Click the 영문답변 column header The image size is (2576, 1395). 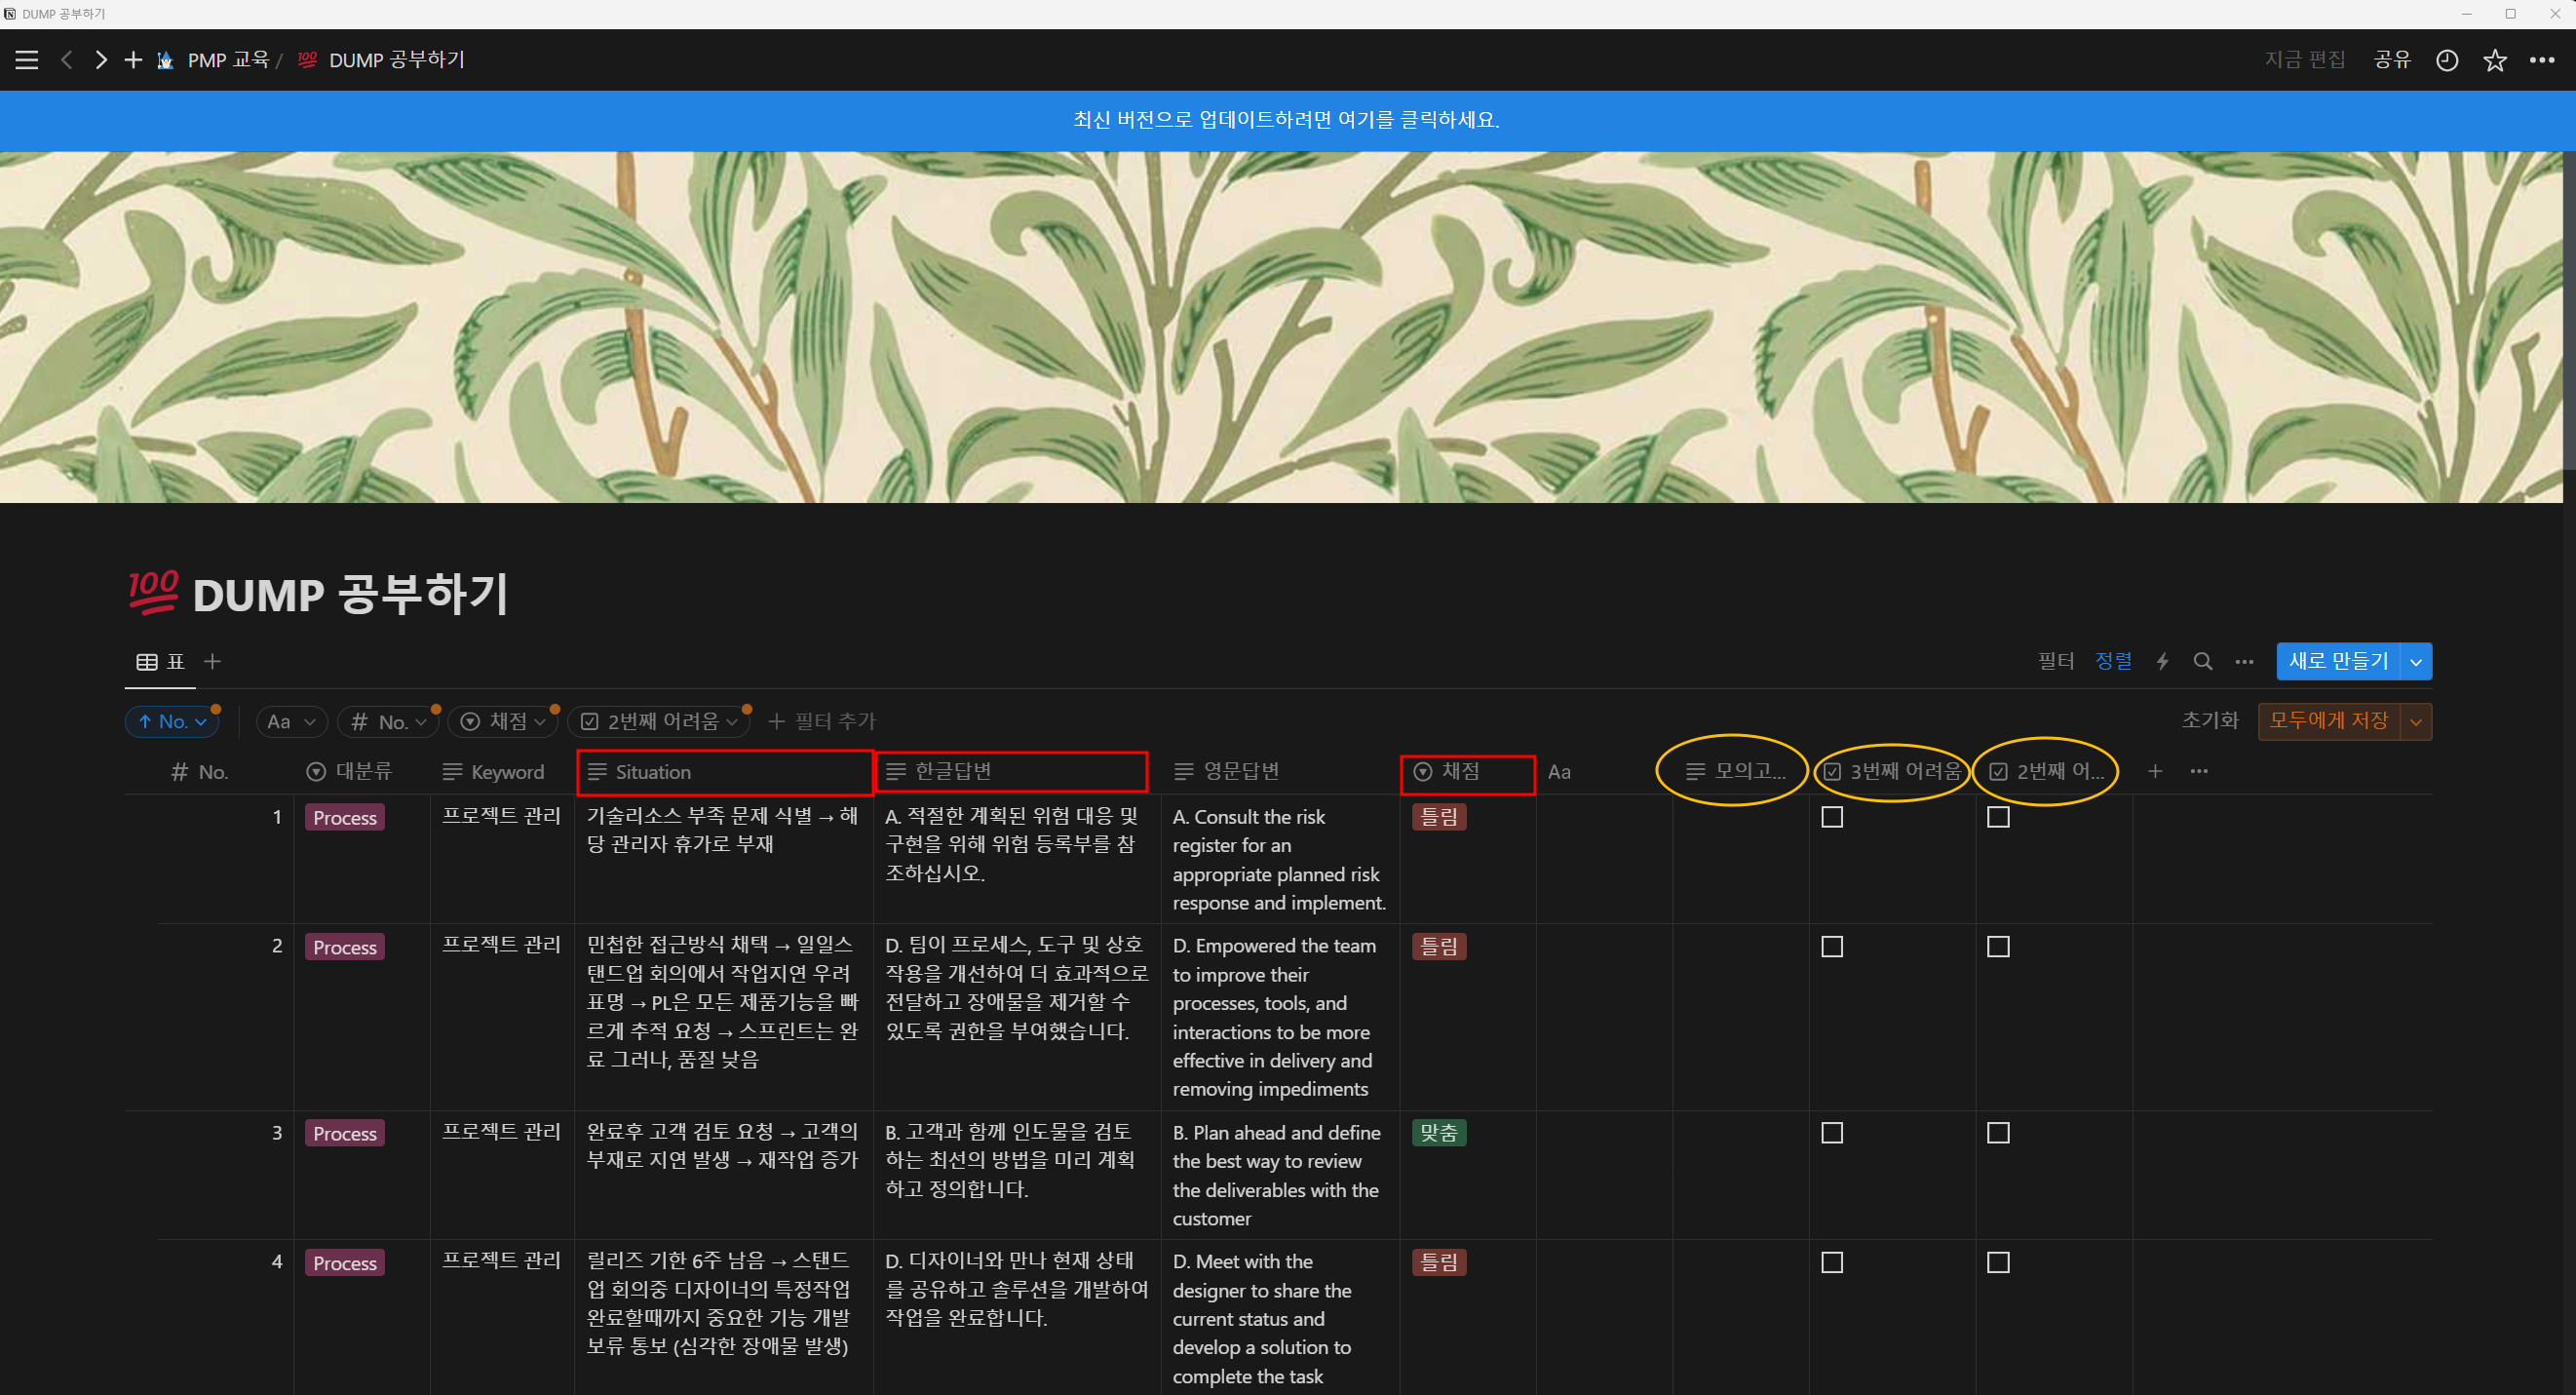coord(1280,772)
